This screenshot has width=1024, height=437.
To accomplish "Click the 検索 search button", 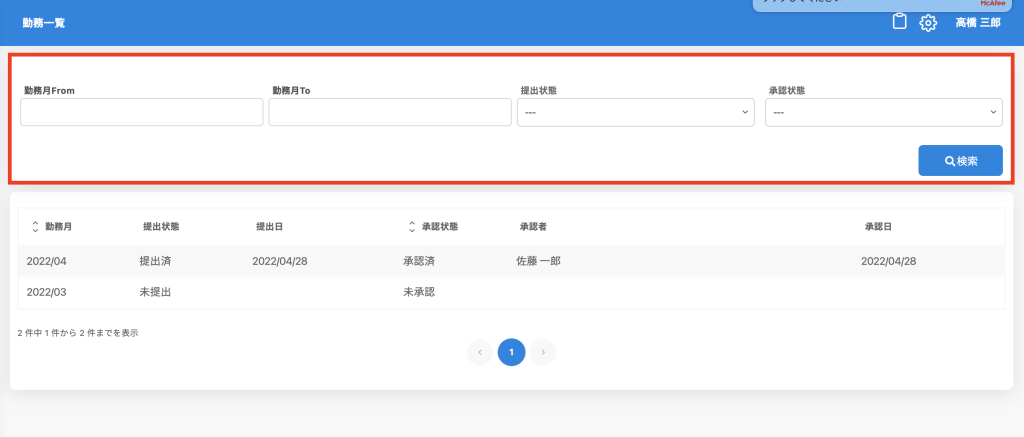I will pyautogui.click(x=960, y=160).
